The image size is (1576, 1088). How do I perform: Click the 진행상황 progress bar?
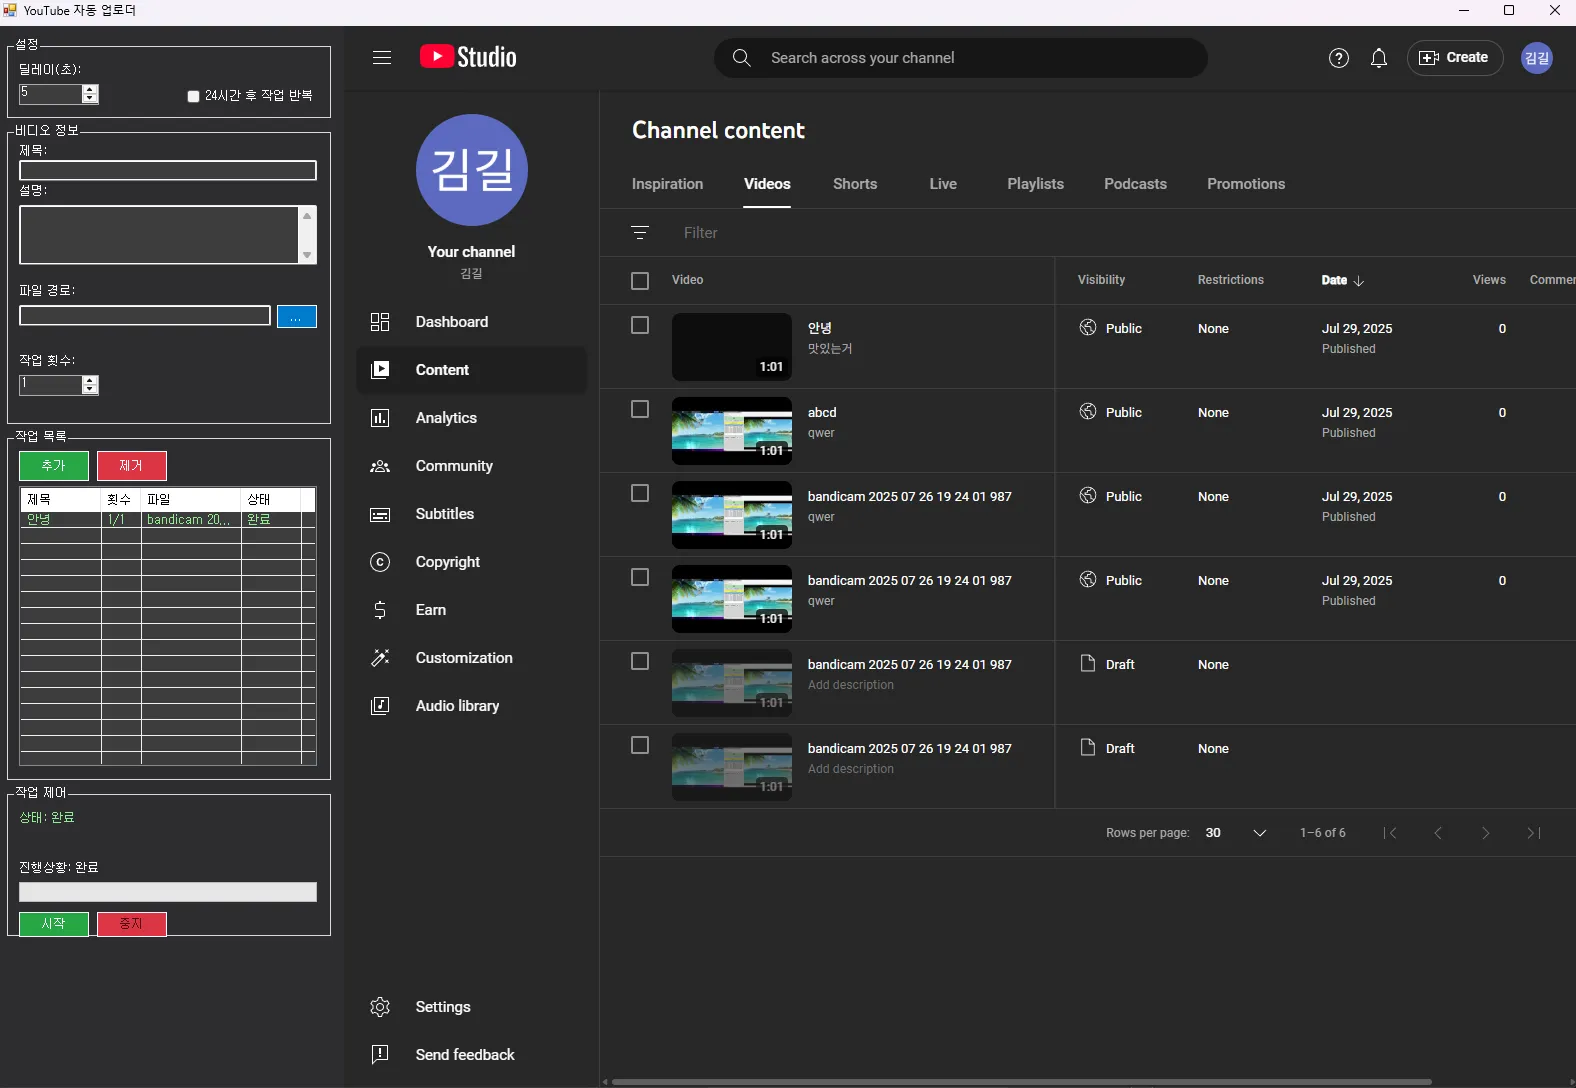coord(168,892)
